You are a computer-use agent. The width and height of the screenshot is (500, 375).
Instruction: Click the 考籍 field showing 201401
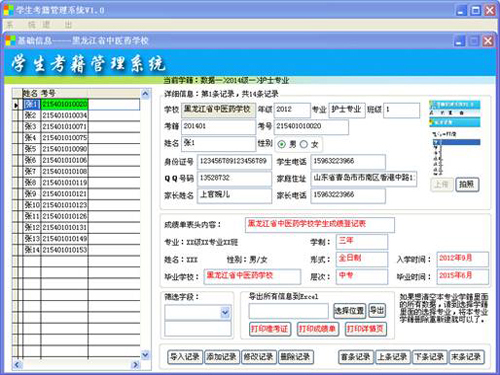[x=218, y=127]
